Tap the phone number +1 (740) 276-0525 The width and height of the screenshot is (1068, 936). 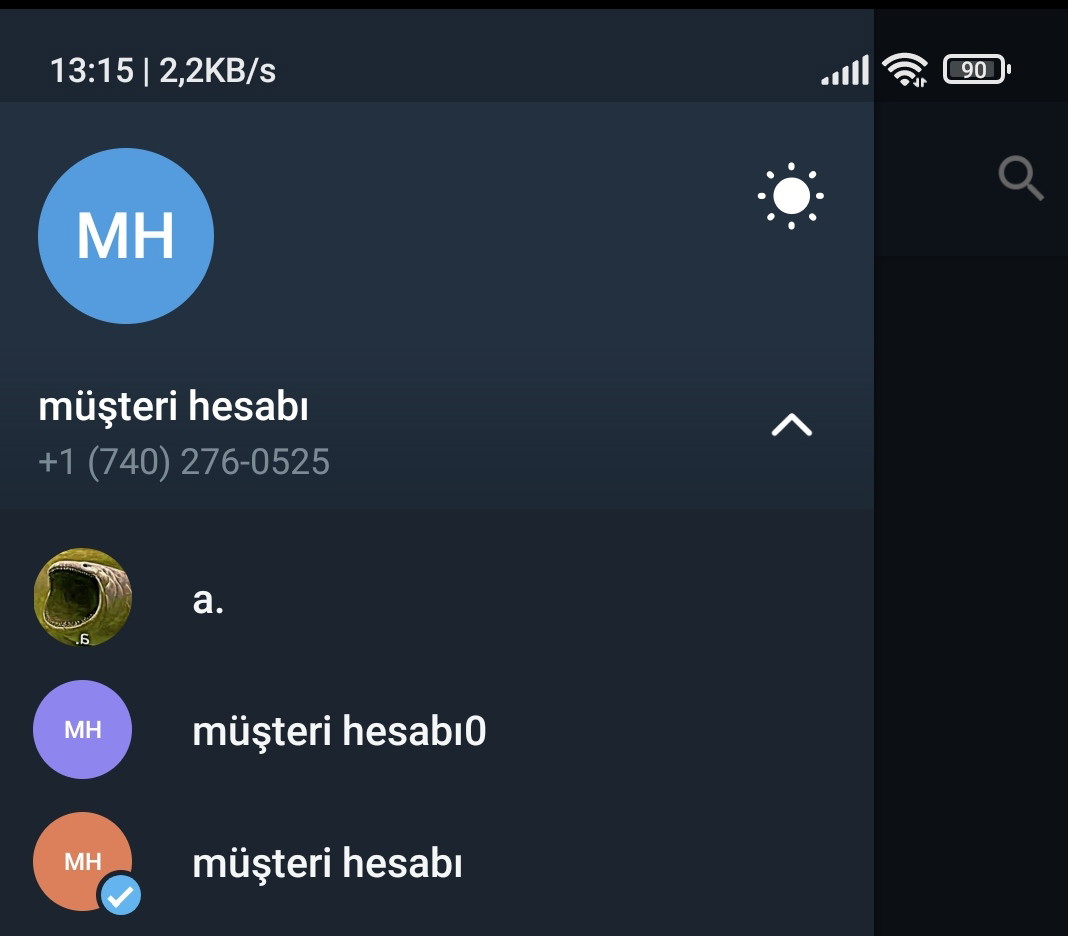tap(184, 462)
